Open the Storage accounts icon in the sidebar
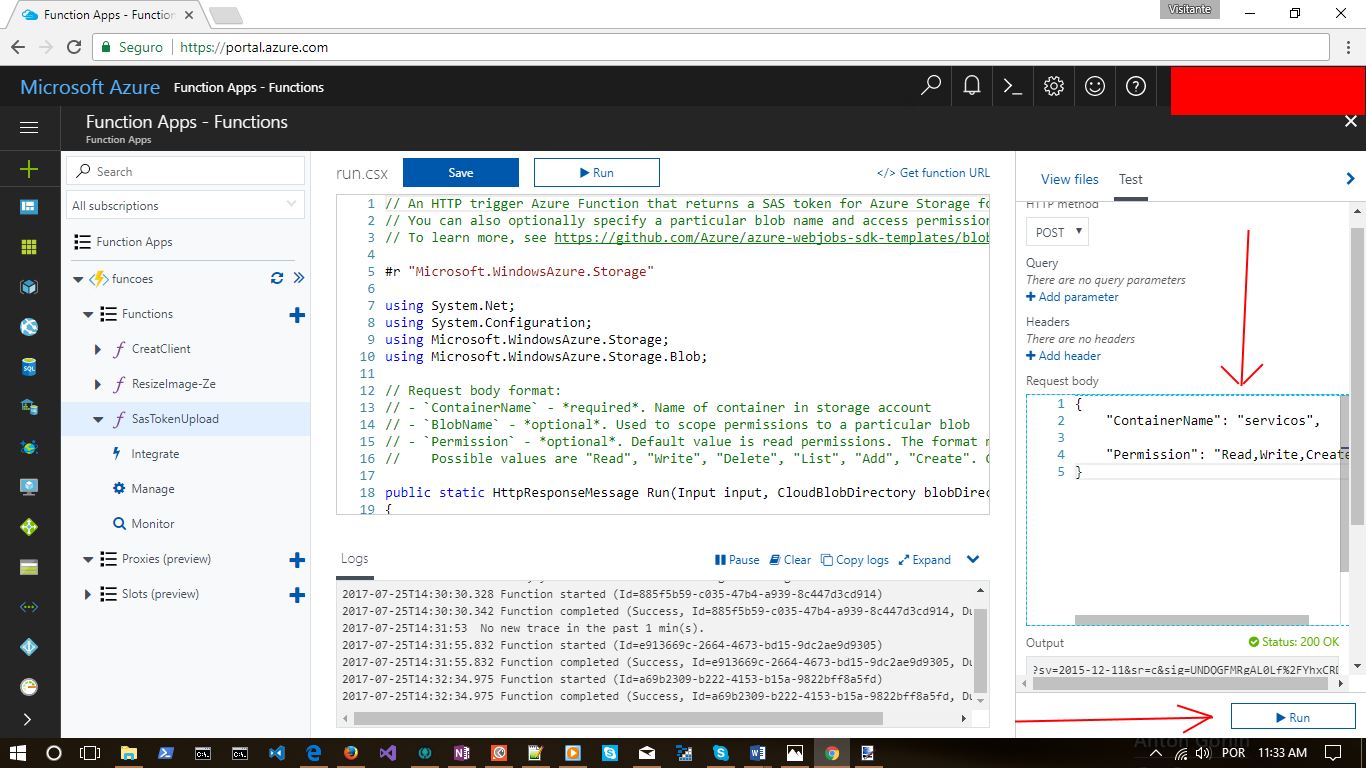1366x768 pixels. click(29, 567)
